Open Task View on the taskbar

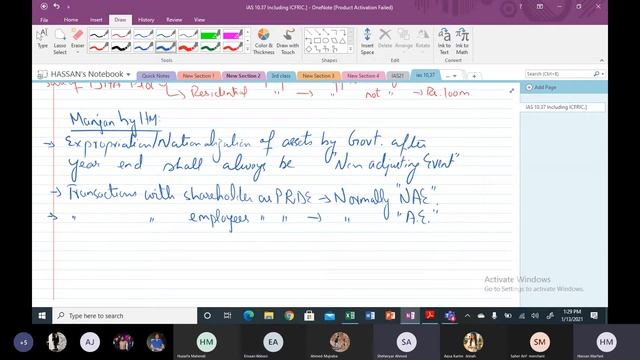pyautogui.click(x=228, y=316)
